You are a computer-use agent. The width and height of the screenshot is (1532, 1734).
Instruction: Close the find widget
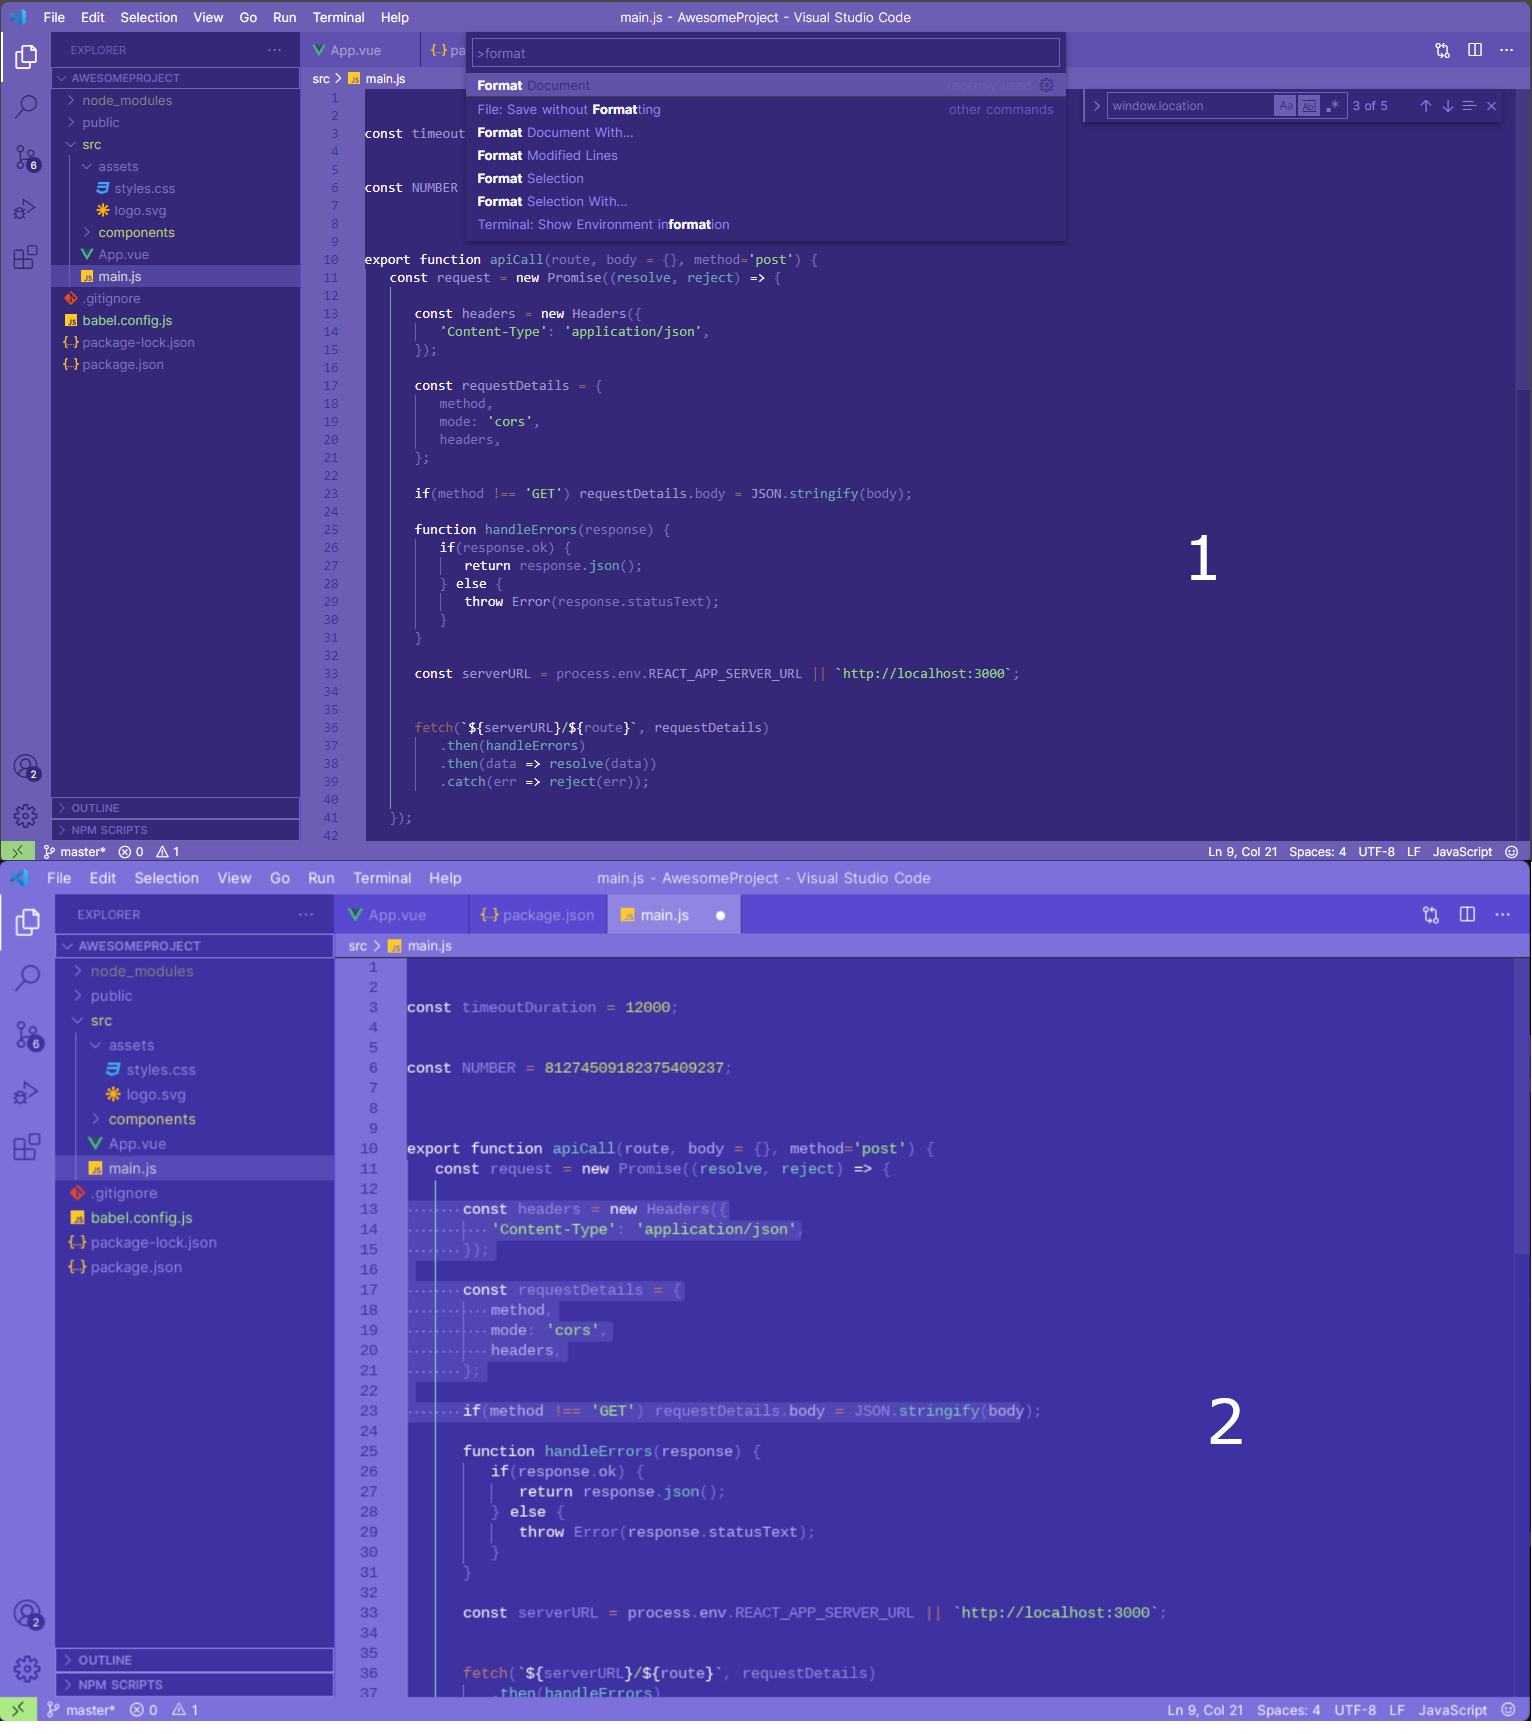[x=1492, y=106]
